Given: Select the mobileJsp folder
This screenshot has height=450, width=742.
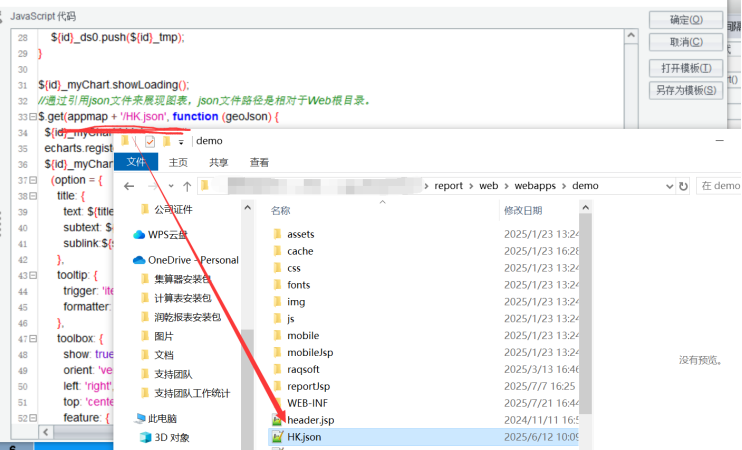Looking at the screenshot, I should click(310, 353).
